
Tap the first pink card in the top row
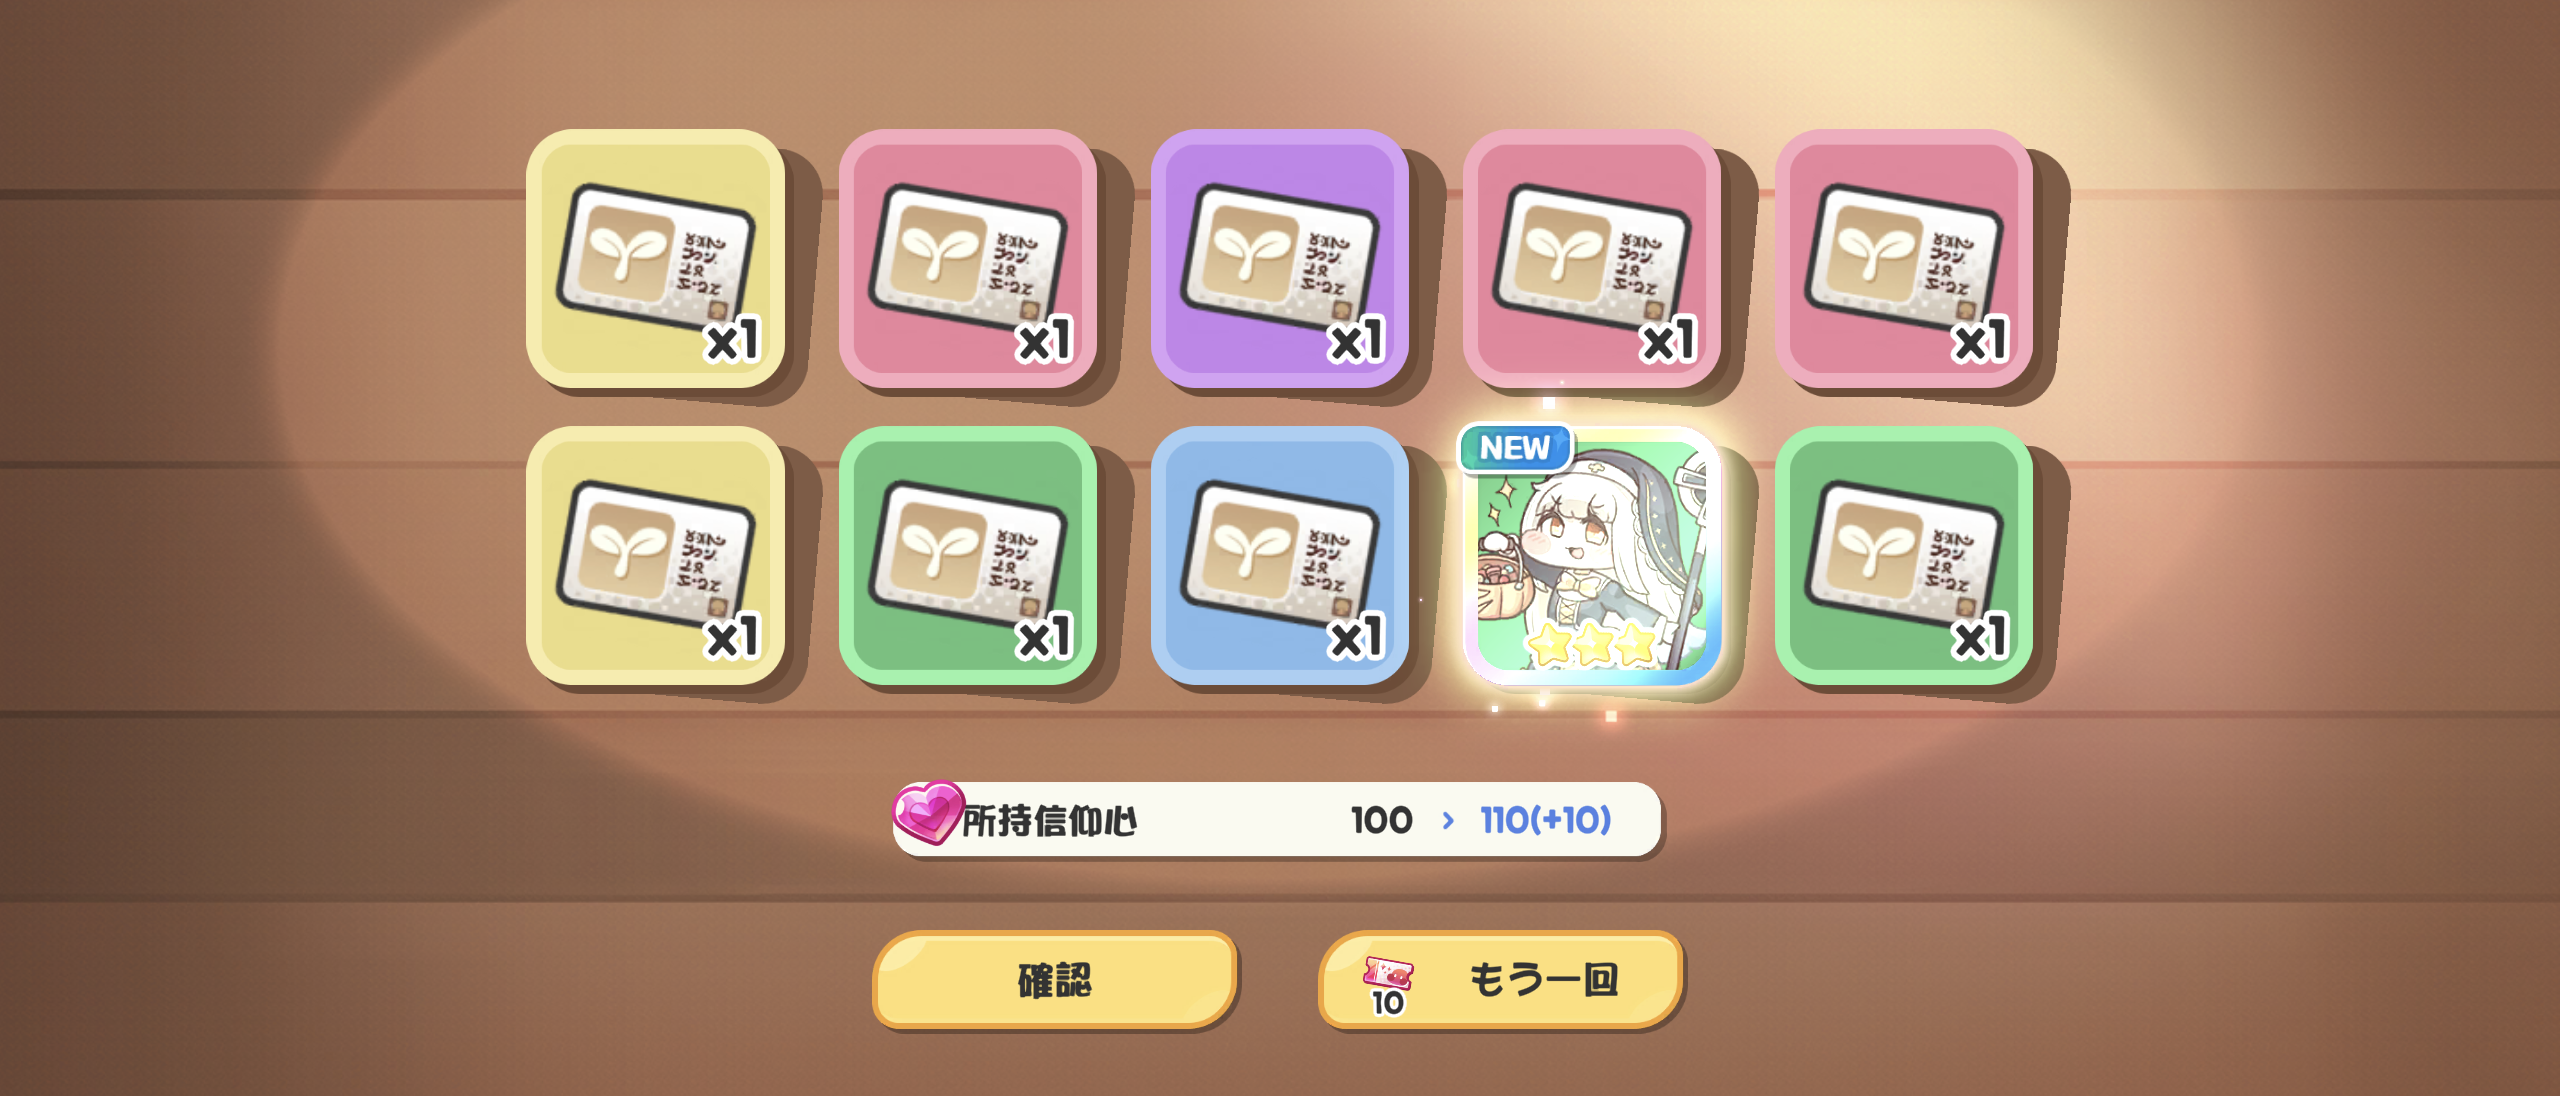pos(968,259)
